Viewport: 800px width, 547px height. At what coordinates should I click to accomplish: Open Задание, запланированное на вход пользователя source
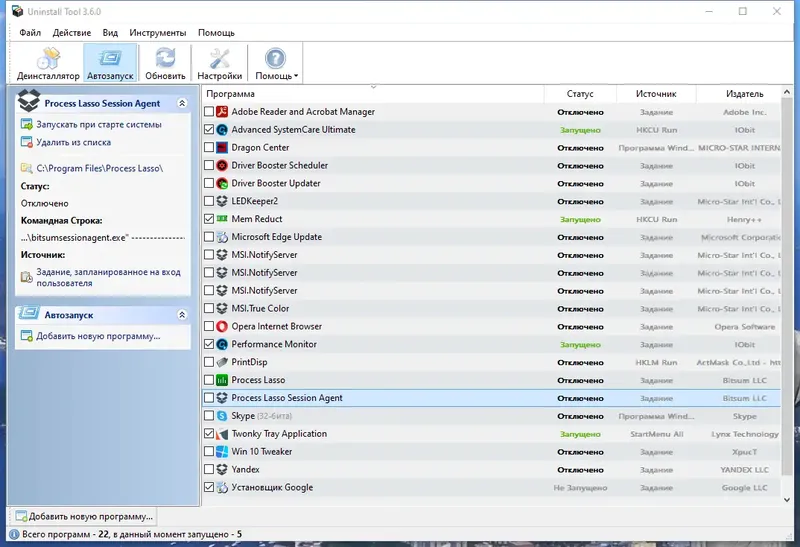108,277
